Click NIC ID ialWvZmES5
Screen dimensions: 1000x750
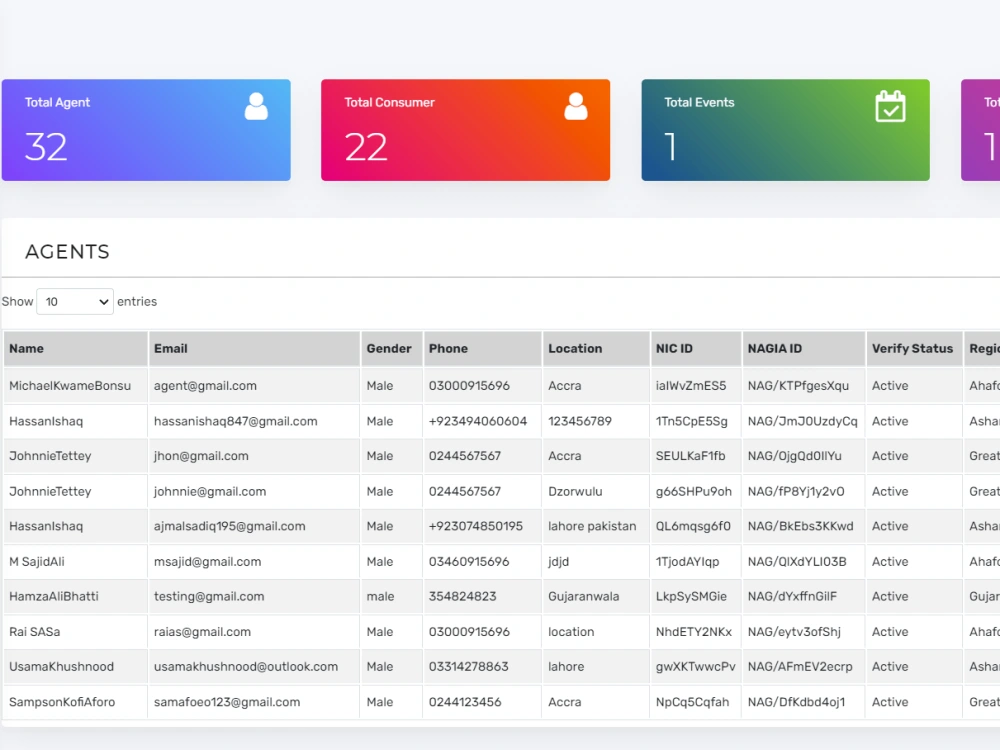[691, 386]
